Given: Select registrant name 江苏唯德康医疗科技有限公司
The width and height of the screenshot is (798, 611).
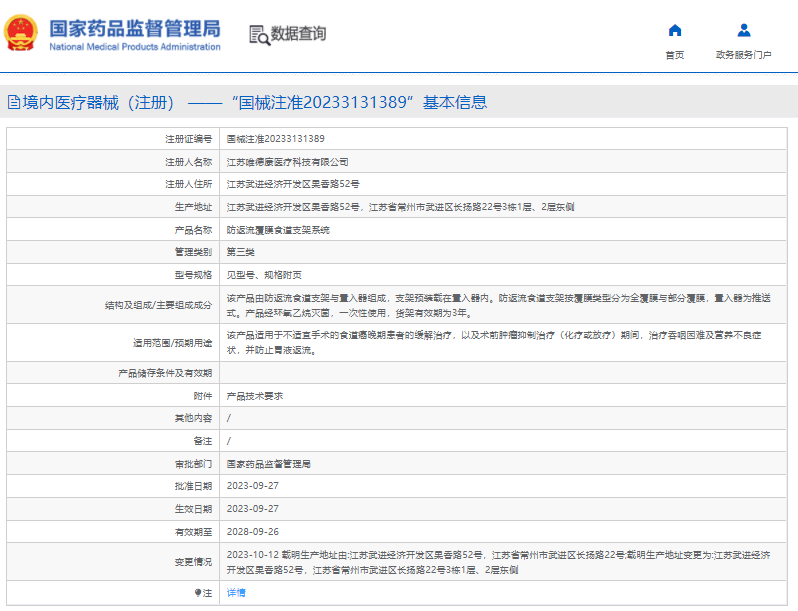Looking at the screenshot, I should [x=288, y=162].
